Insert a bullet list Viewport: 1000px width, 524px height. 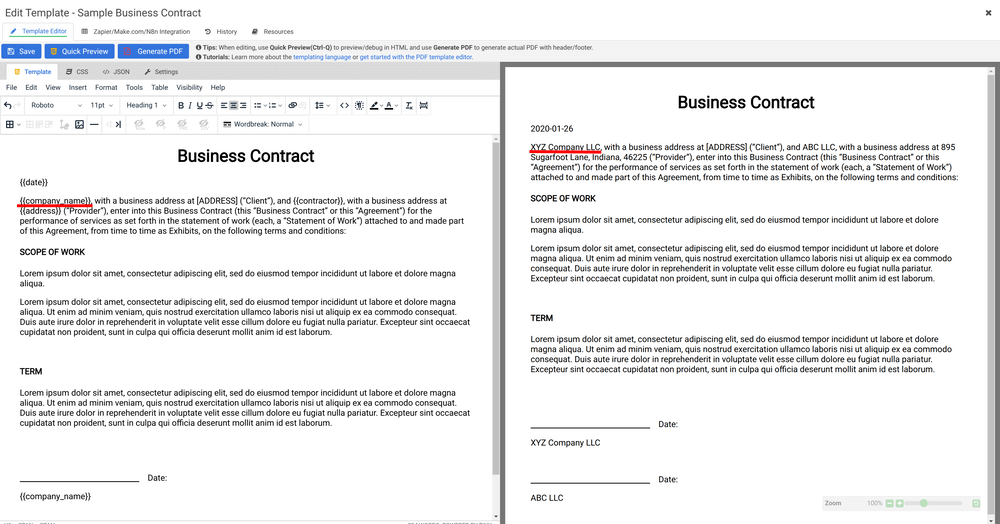click(x=257, y=105)
